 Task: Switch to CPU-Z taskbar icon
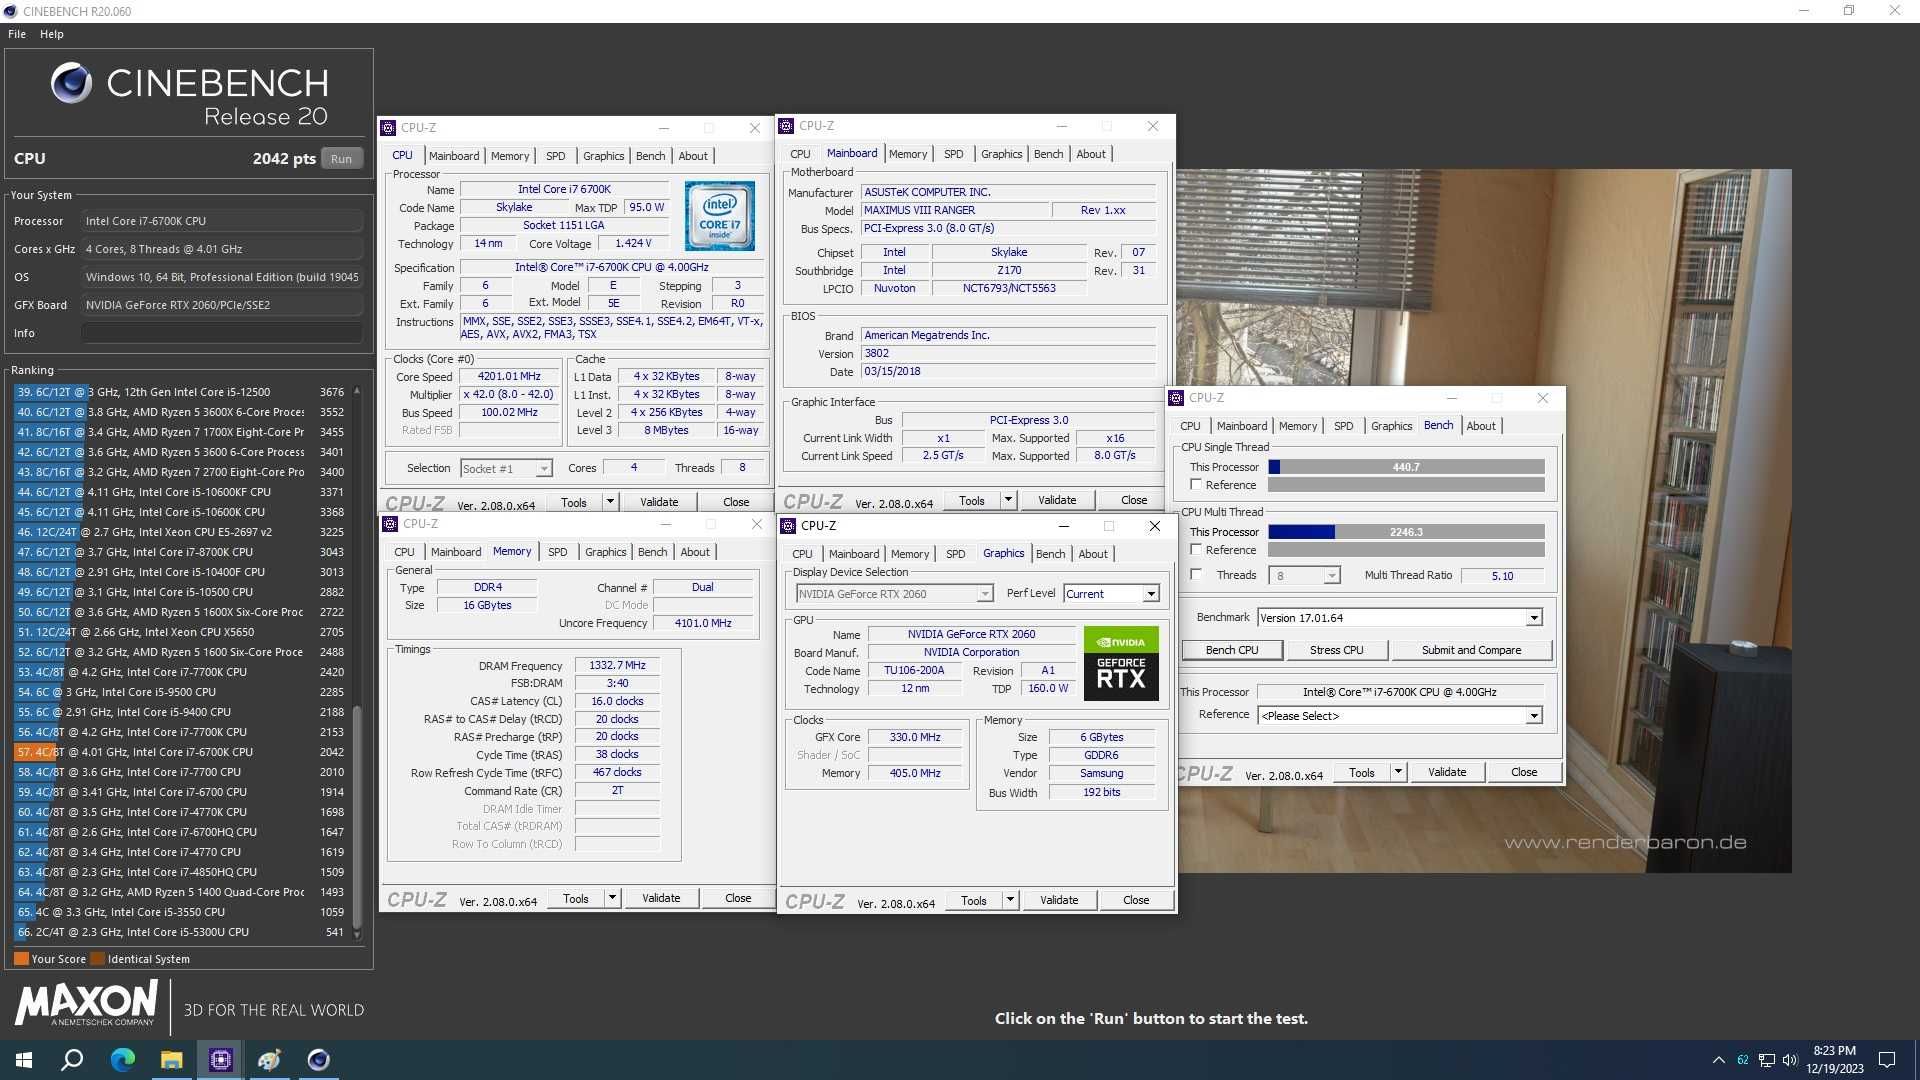pos(220,1060)
